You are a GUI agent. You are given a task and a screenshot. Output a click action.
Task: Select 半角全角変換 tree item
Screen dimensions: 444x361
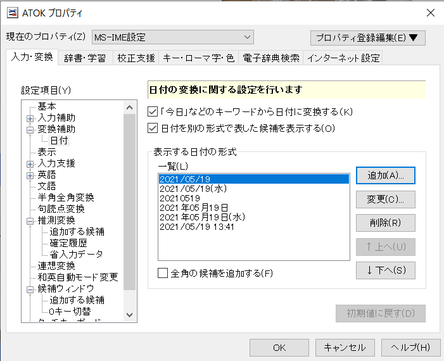pyautogui.click(x=66, y=197)
